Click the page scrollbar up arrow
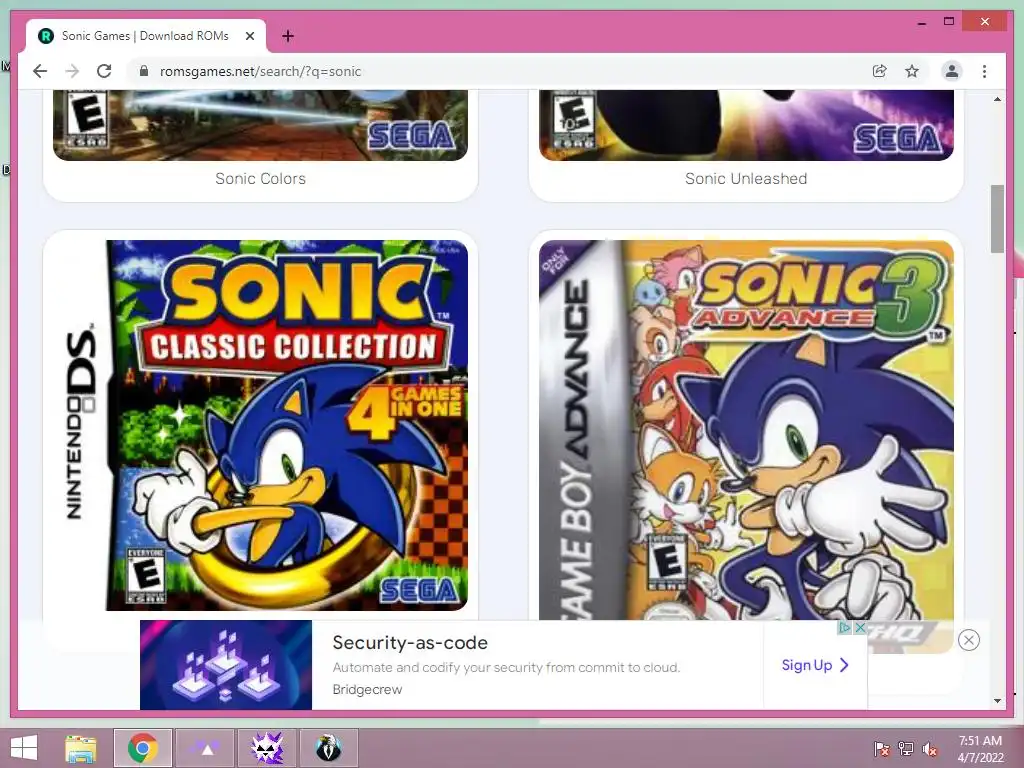The width and height of the screenshot is (1024, 768). [x=997, y=99]
